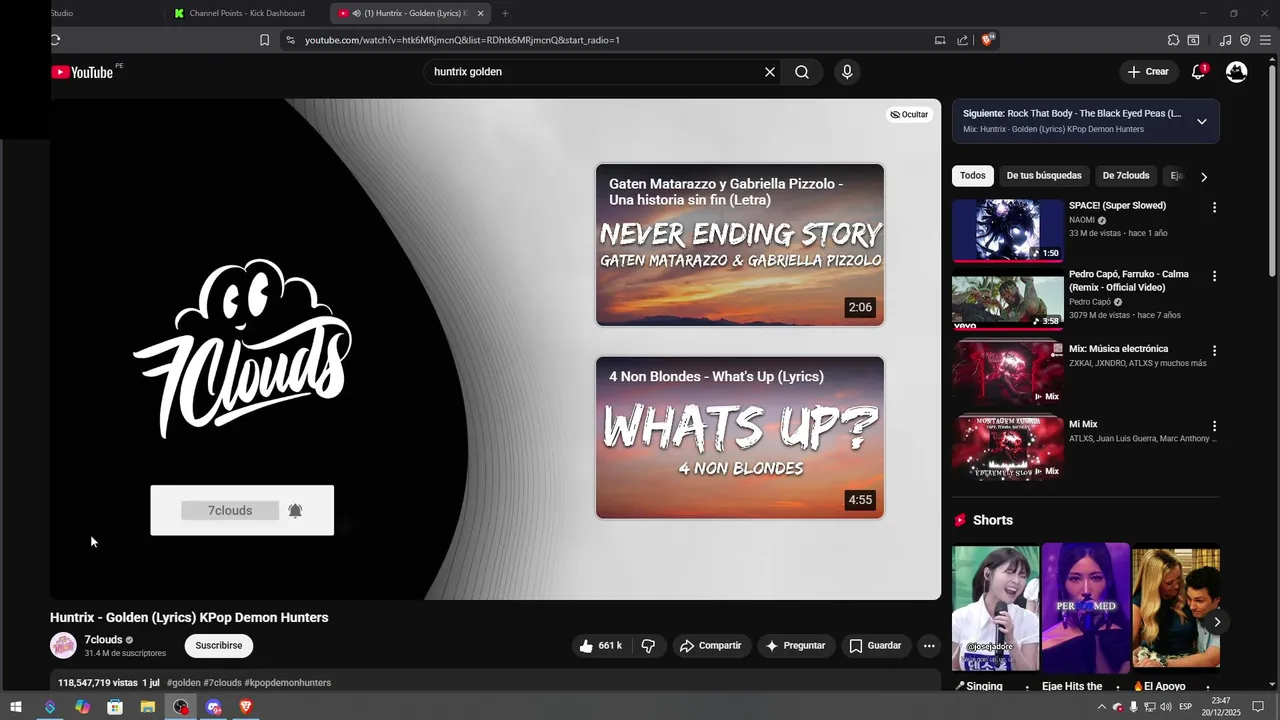The width and height of the screenshot is (1280, 720).
Task: Open the Windows notification center
Action: [1258, 707]
